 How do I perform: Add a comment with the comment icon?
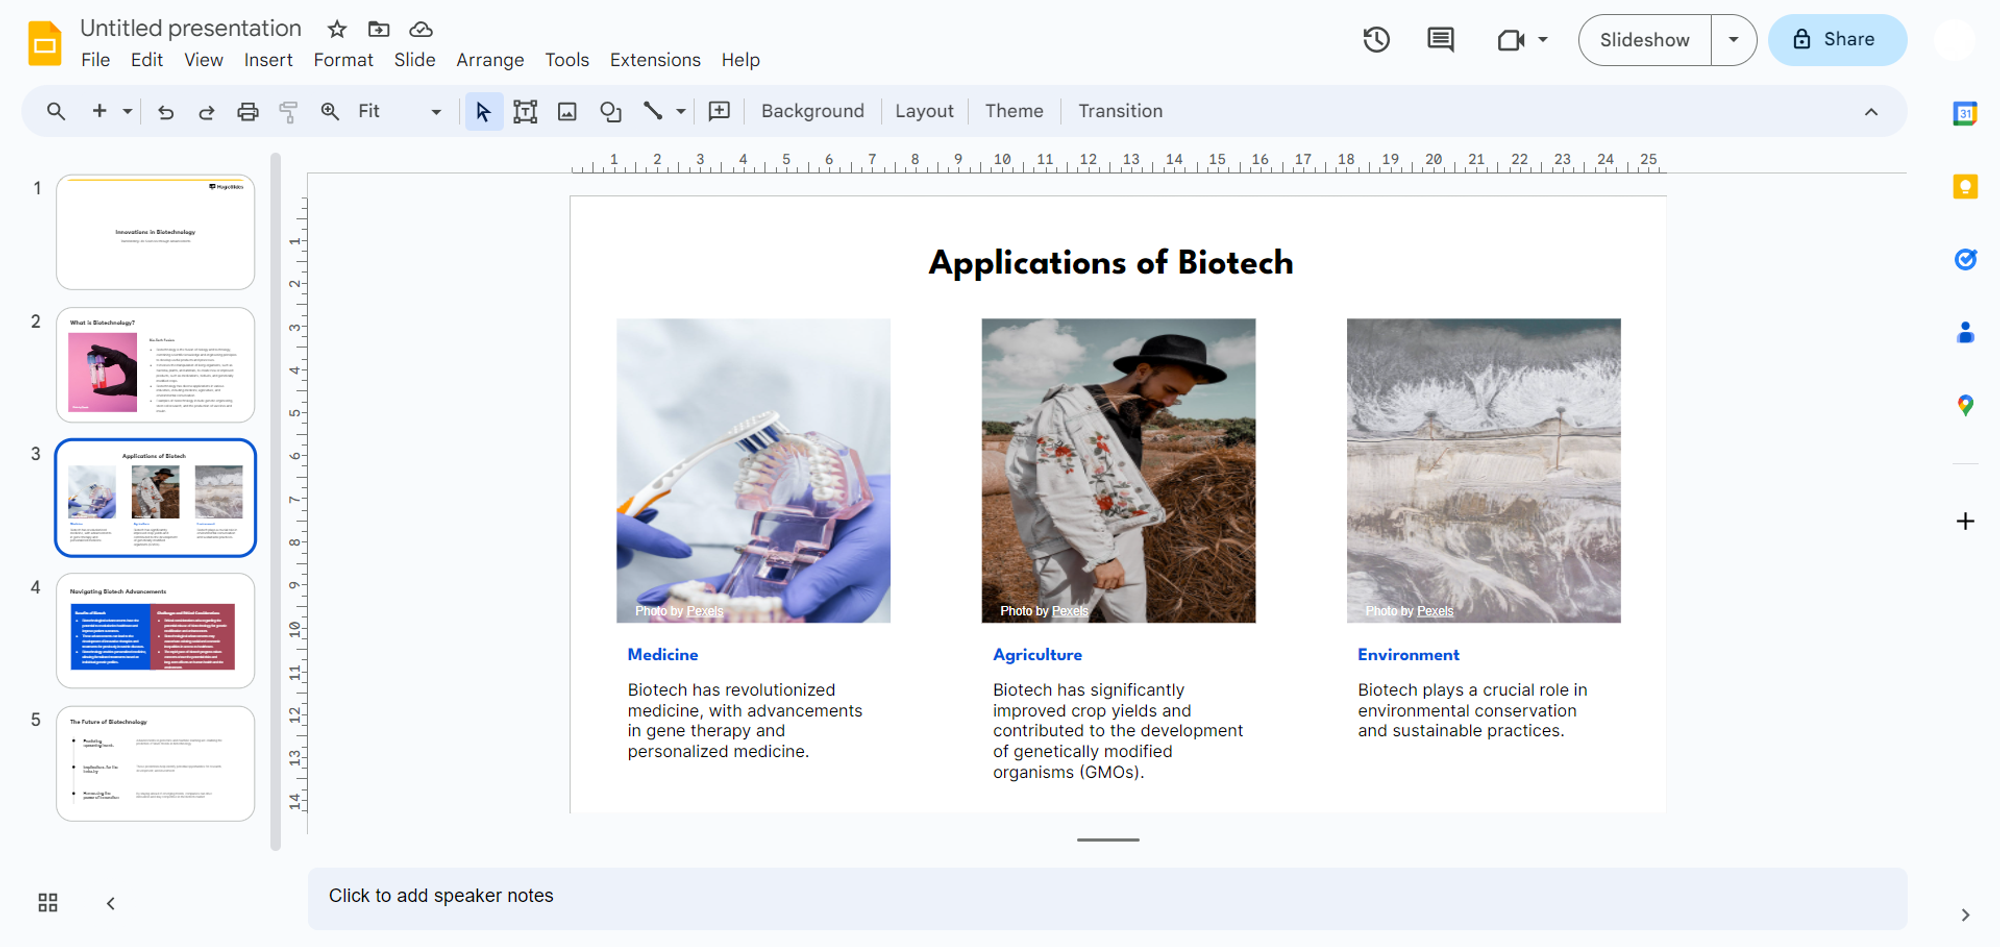719,111
